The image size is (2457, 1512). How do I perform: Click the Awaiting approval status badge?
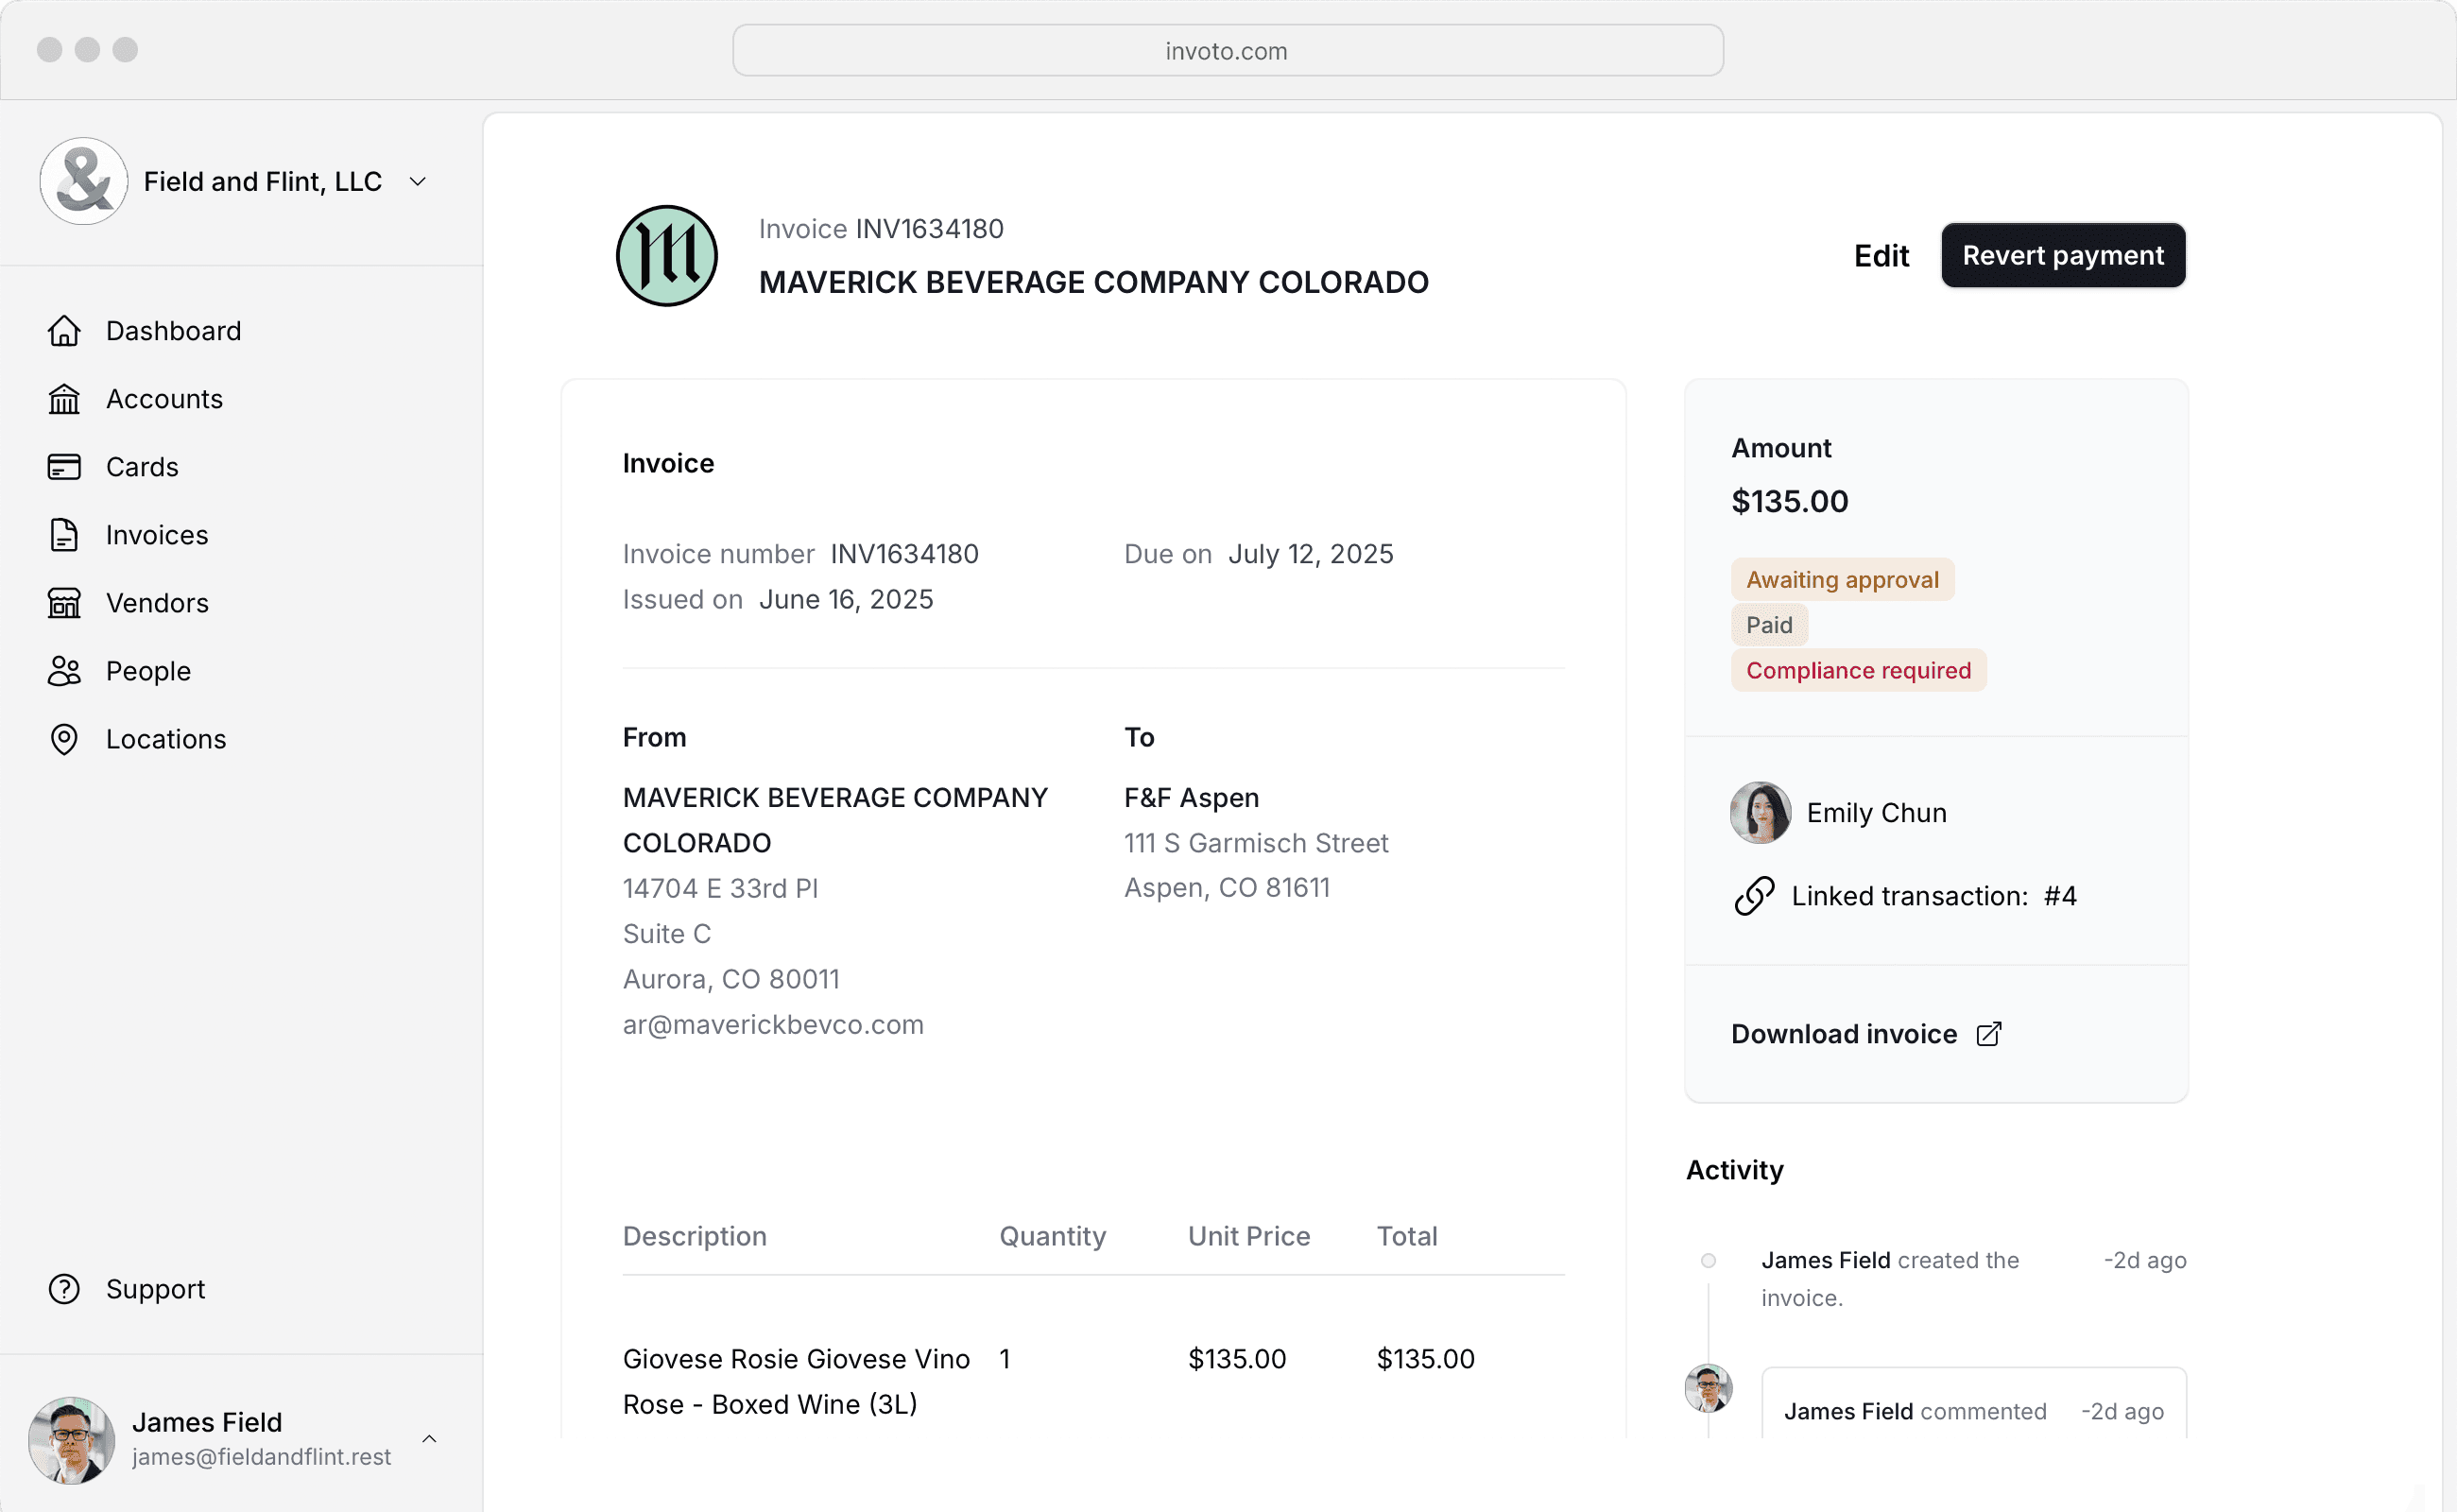tap(1842, 580)
